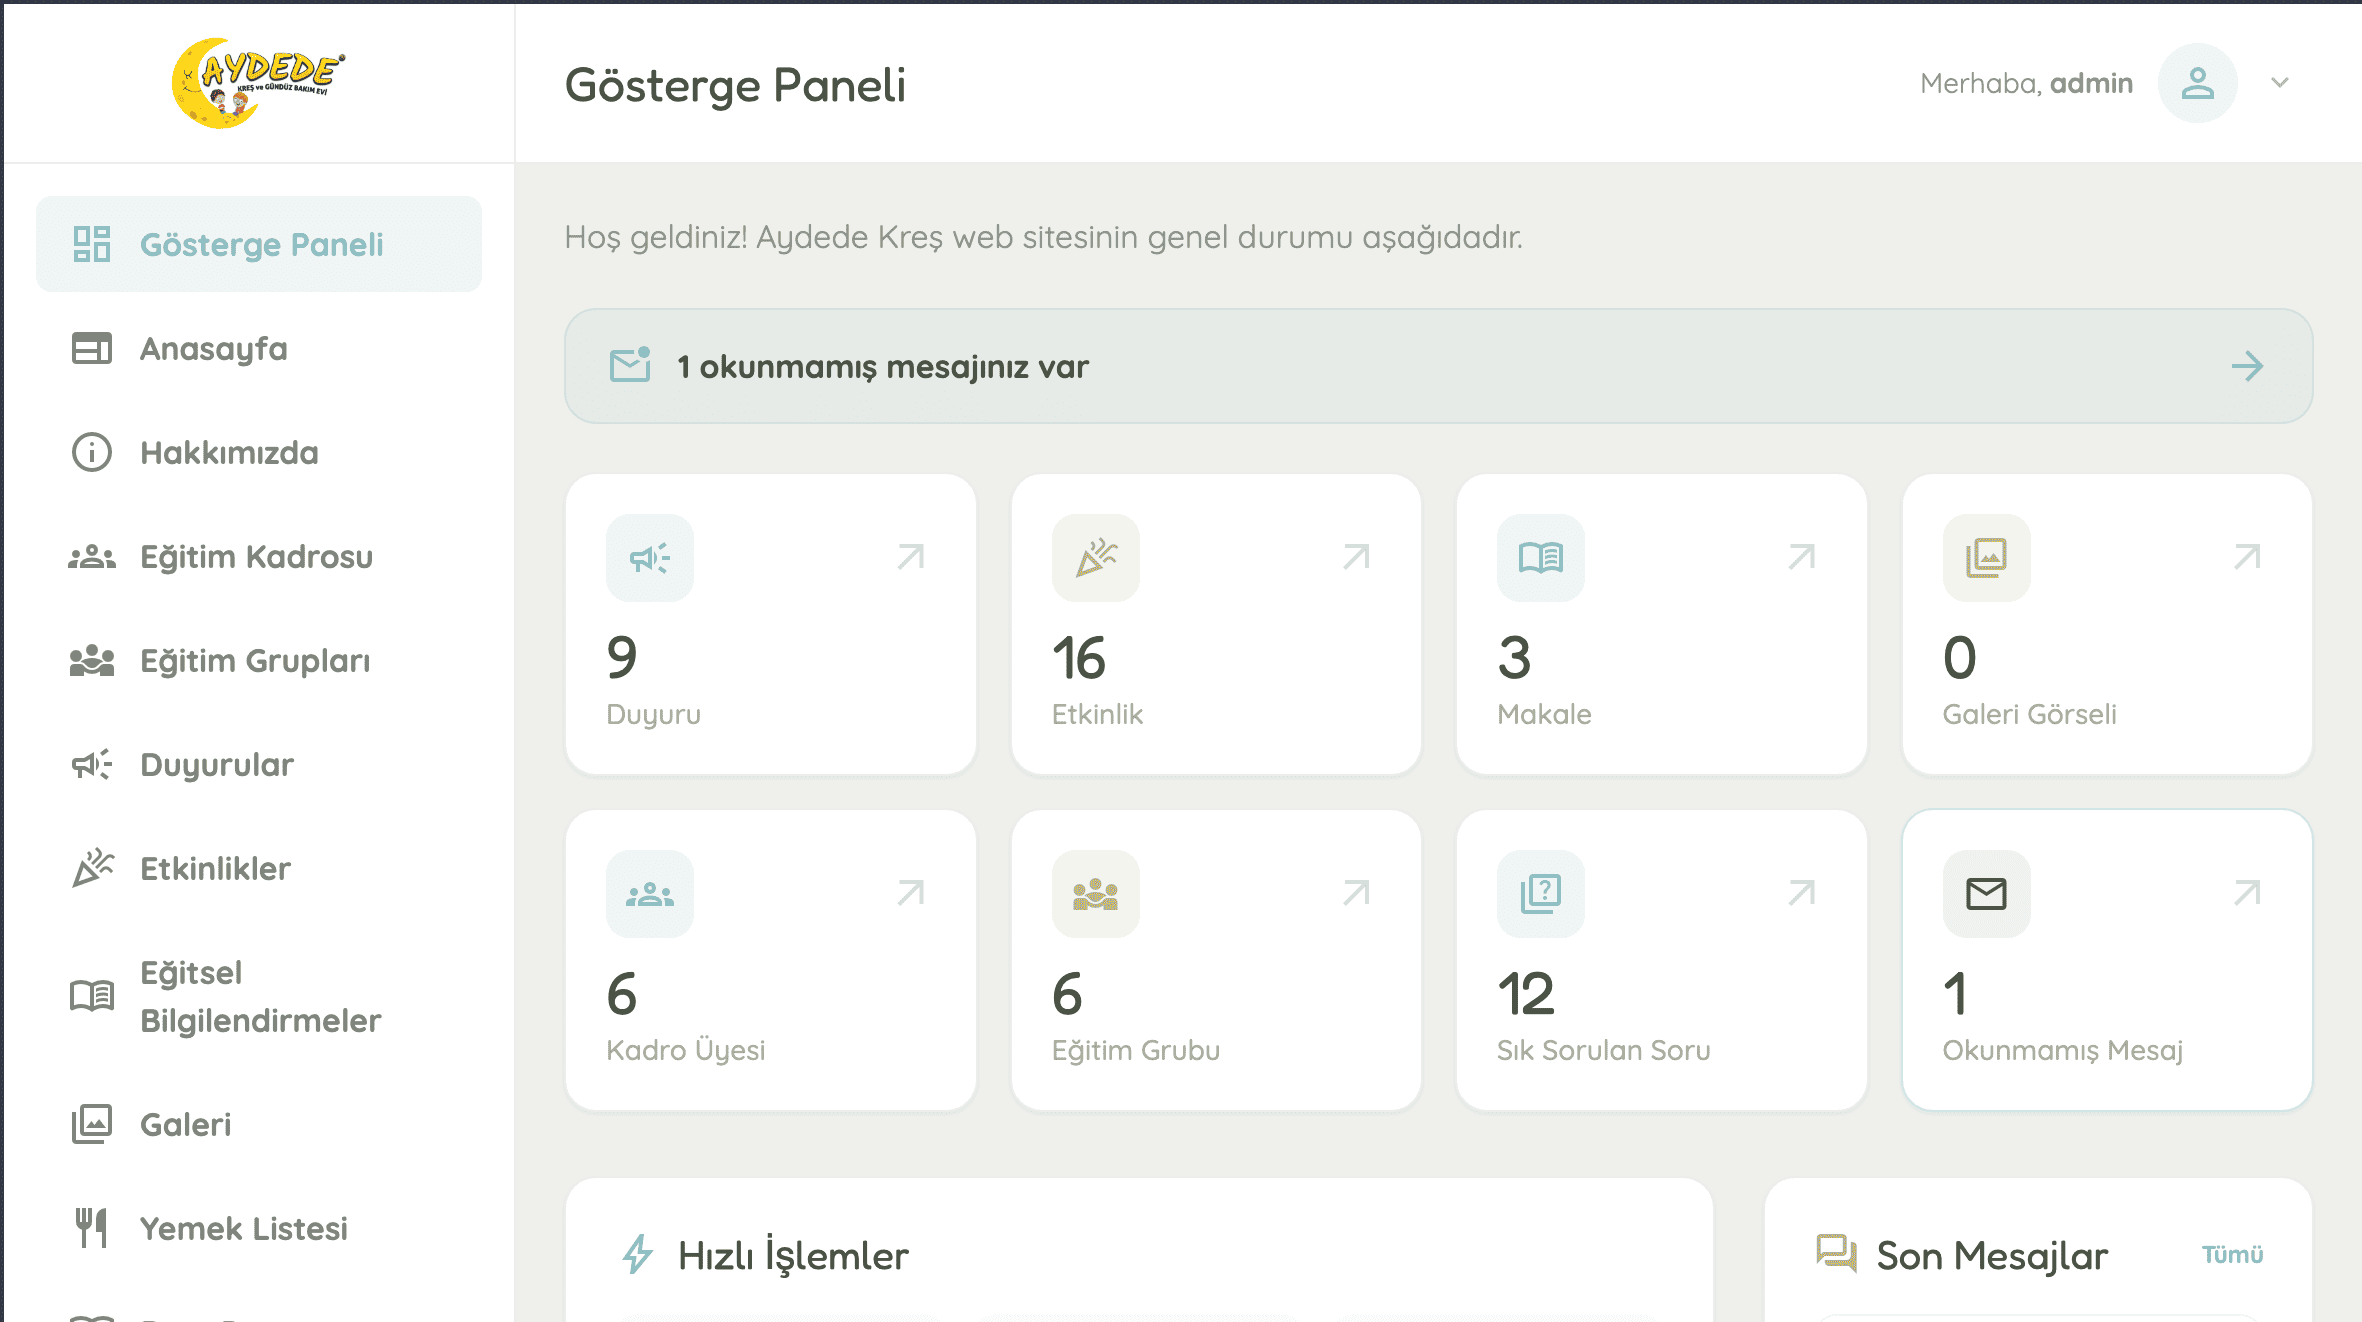
Task: Click the envelope icon on Okunmamış Mesaj card
Action: pos(1987,894)
